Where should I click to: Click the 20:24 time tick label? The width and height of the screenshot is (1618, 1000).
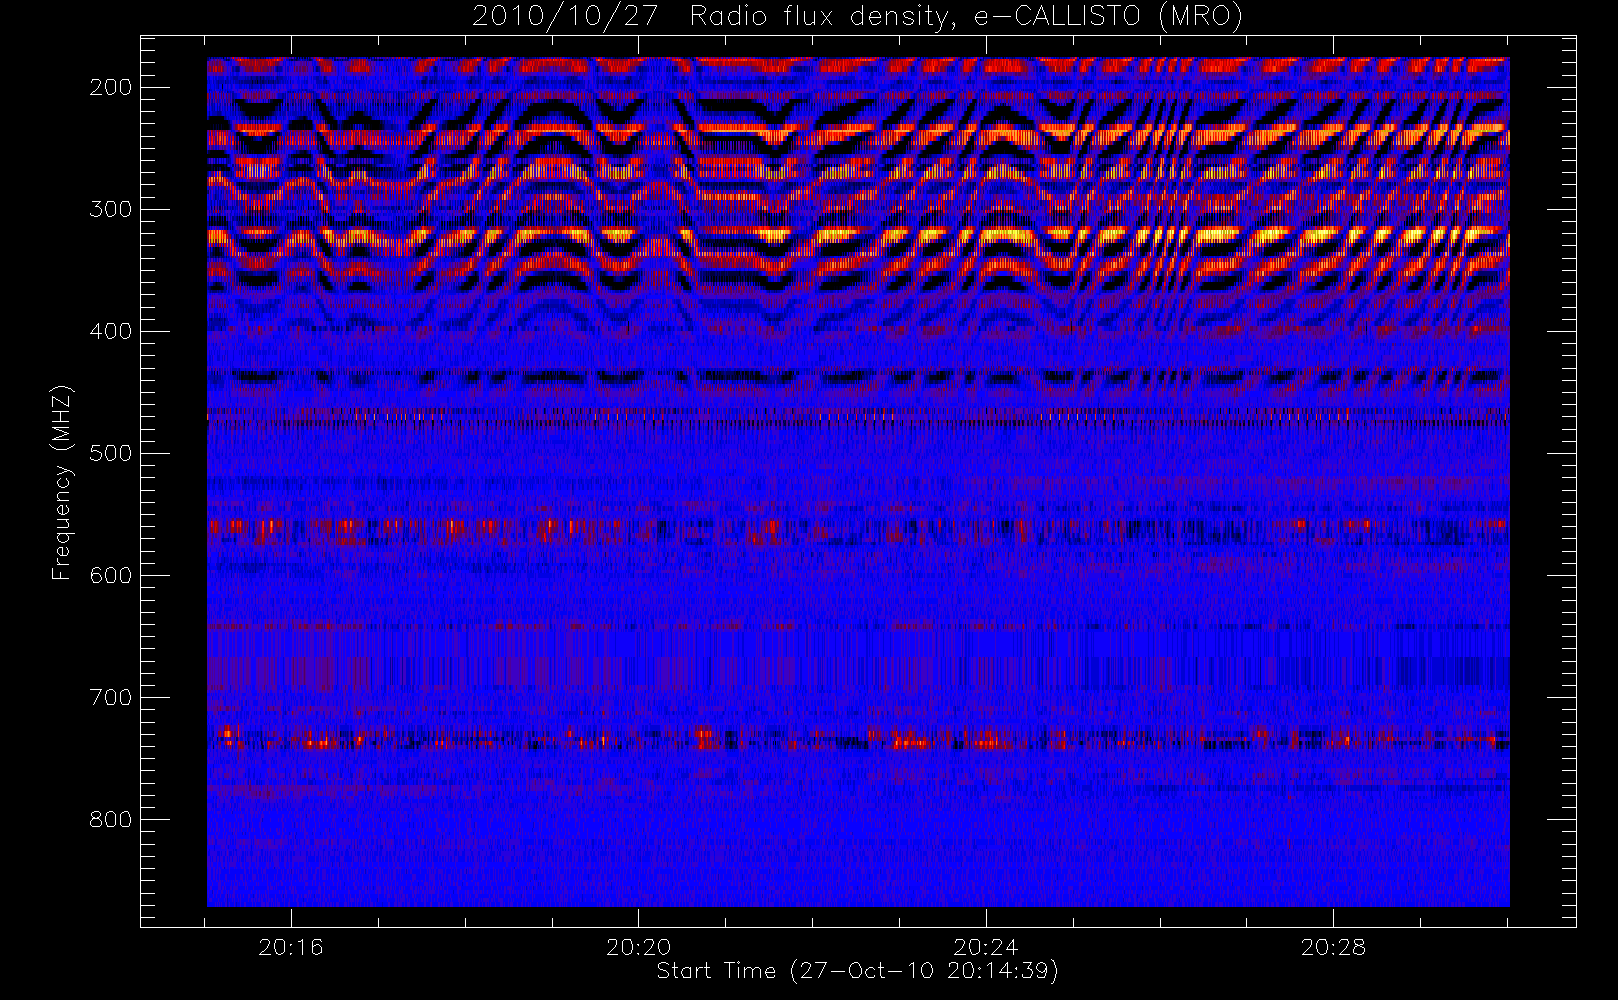click(986, 947)
